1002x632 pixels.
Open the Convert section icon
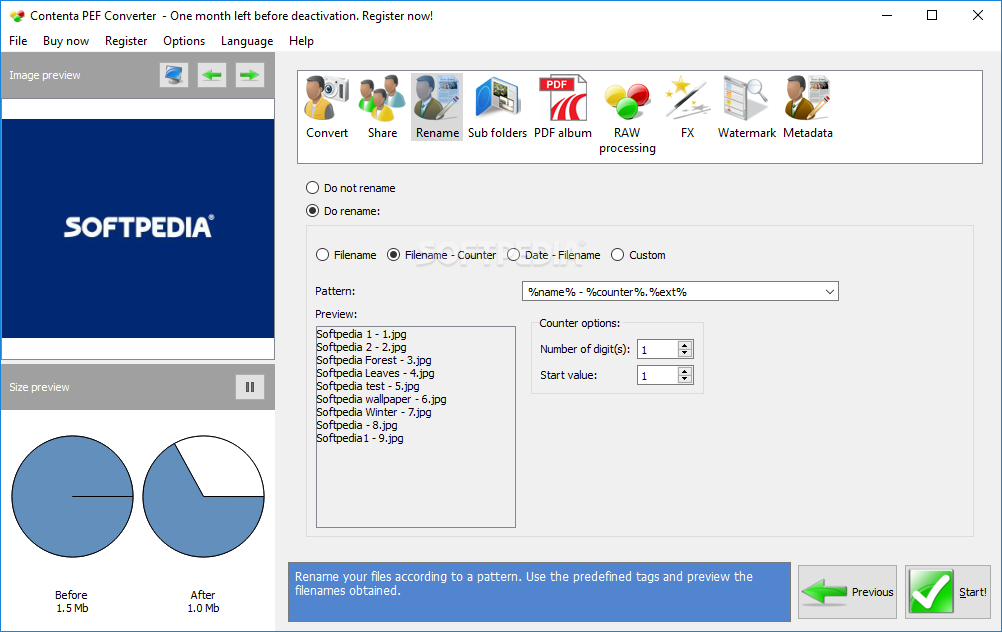(x=327, y=107)
